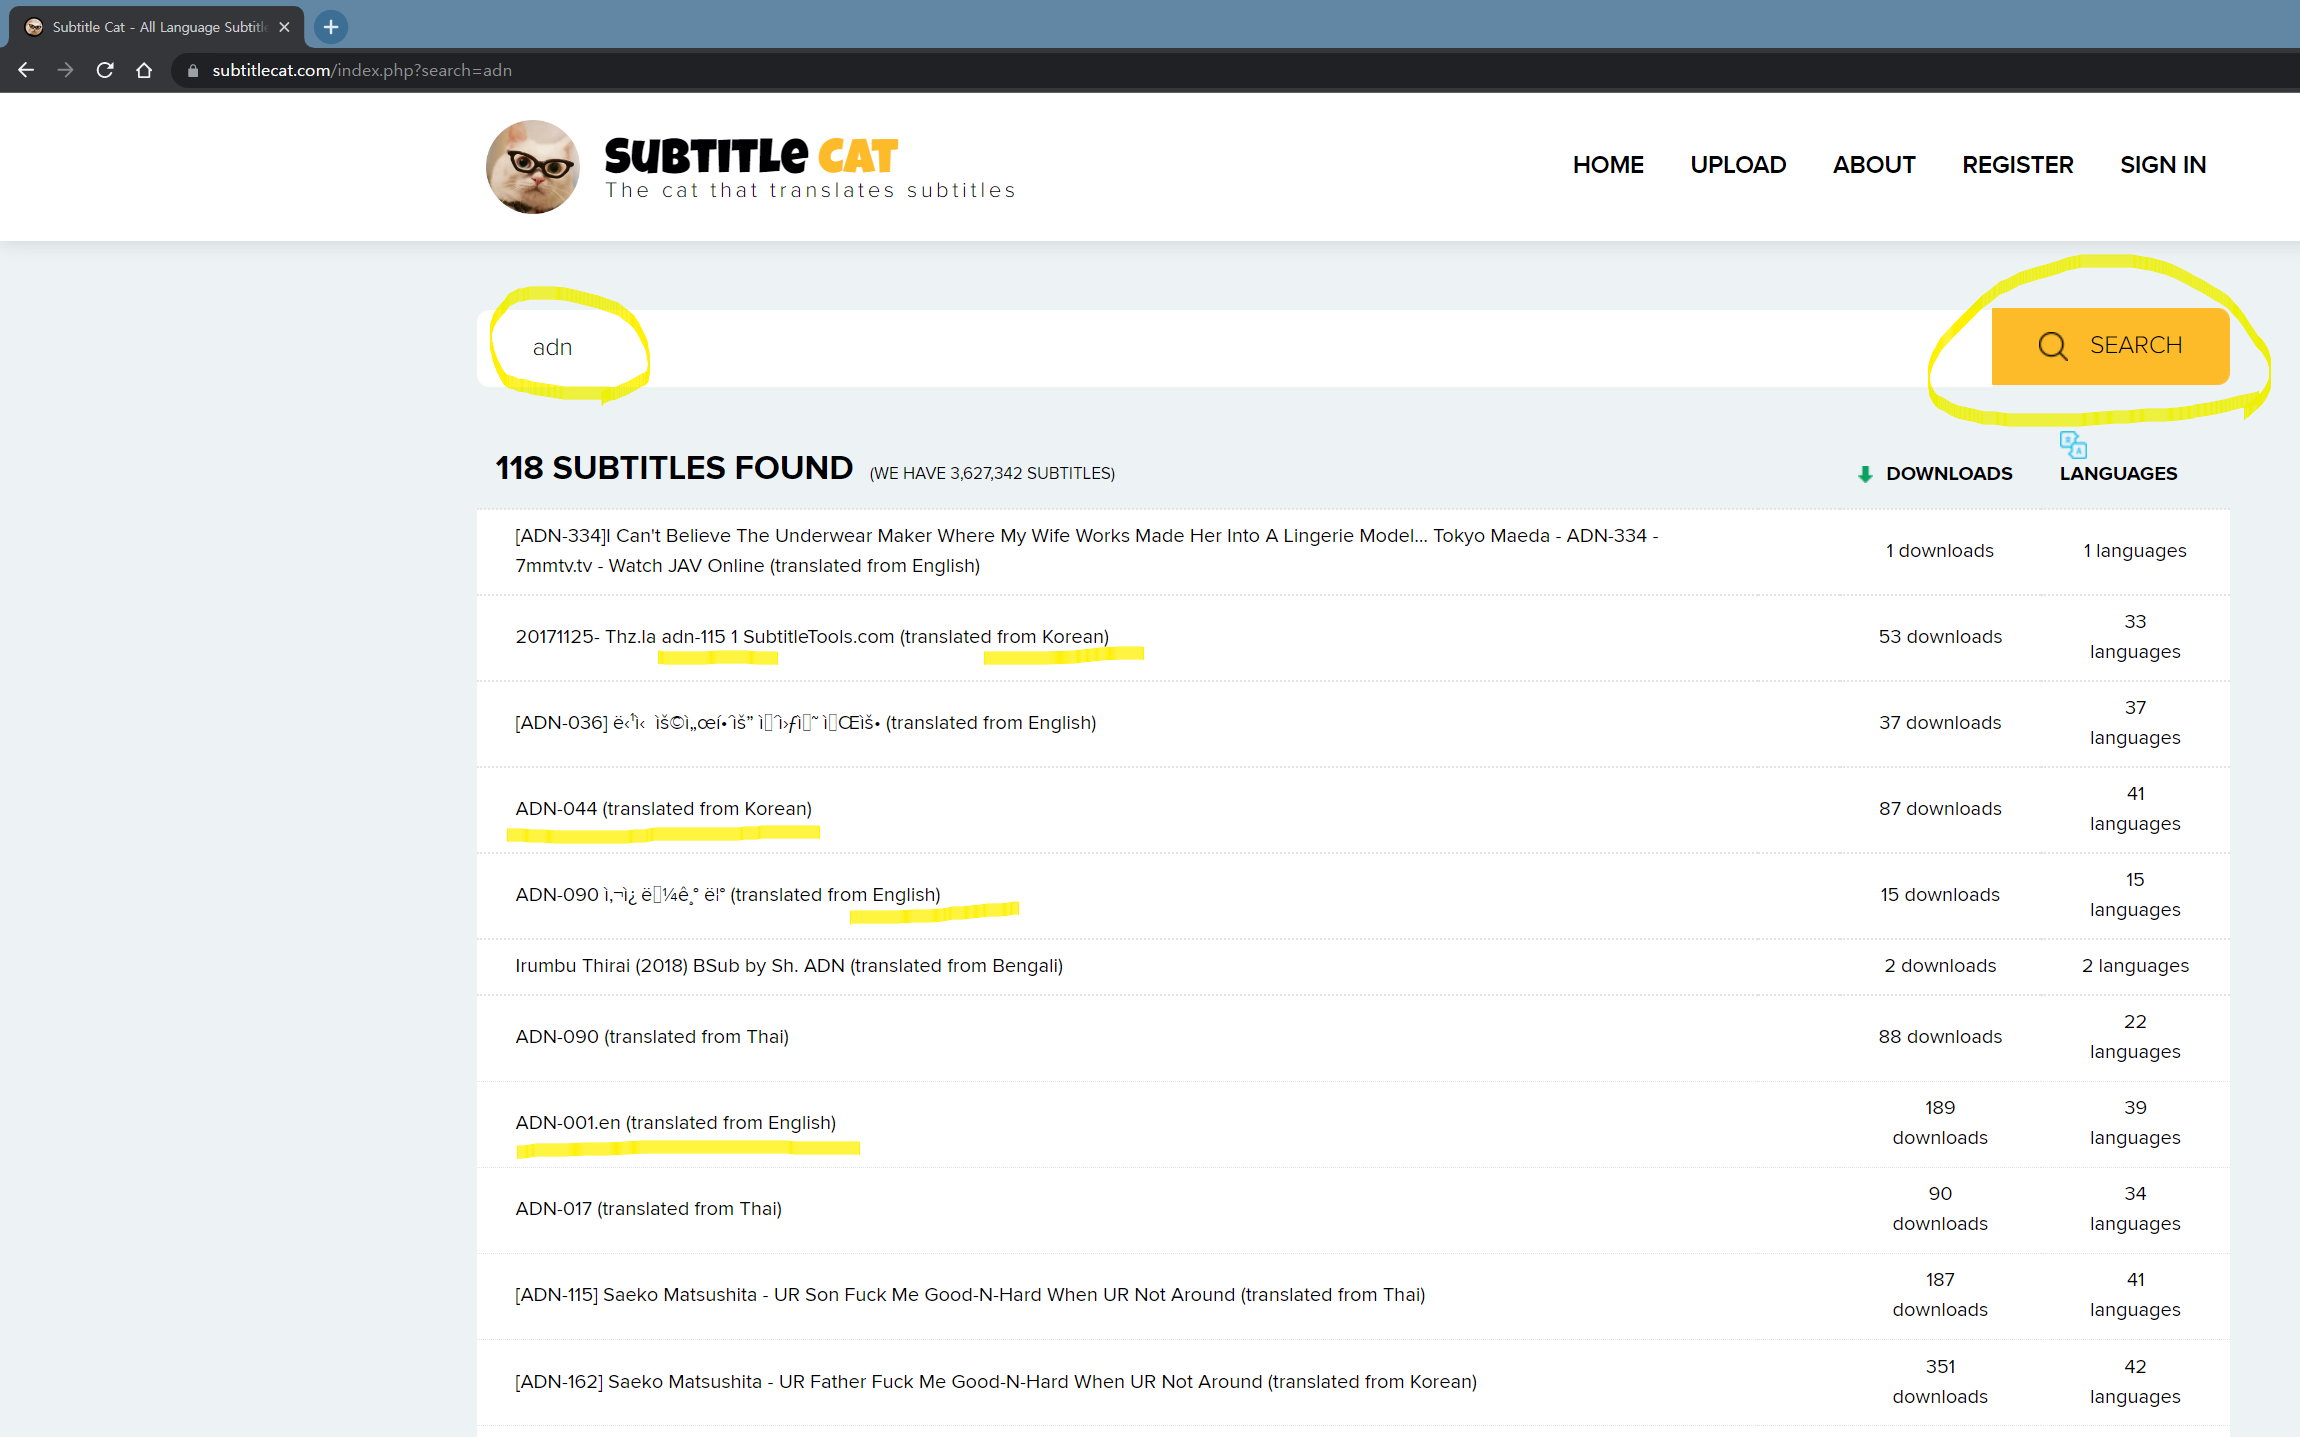
Task: Click the address bar URL
Action: 362,70
